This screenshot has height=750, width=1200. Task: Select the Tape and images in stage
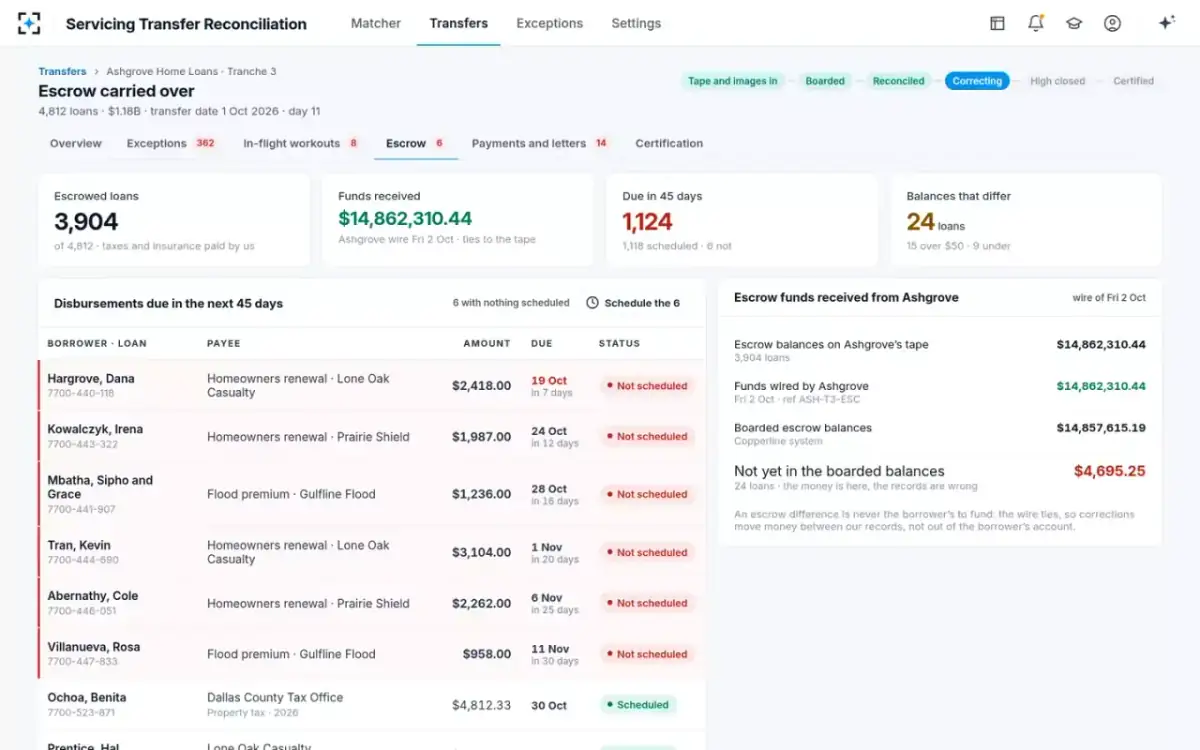(x=733, y=81)
